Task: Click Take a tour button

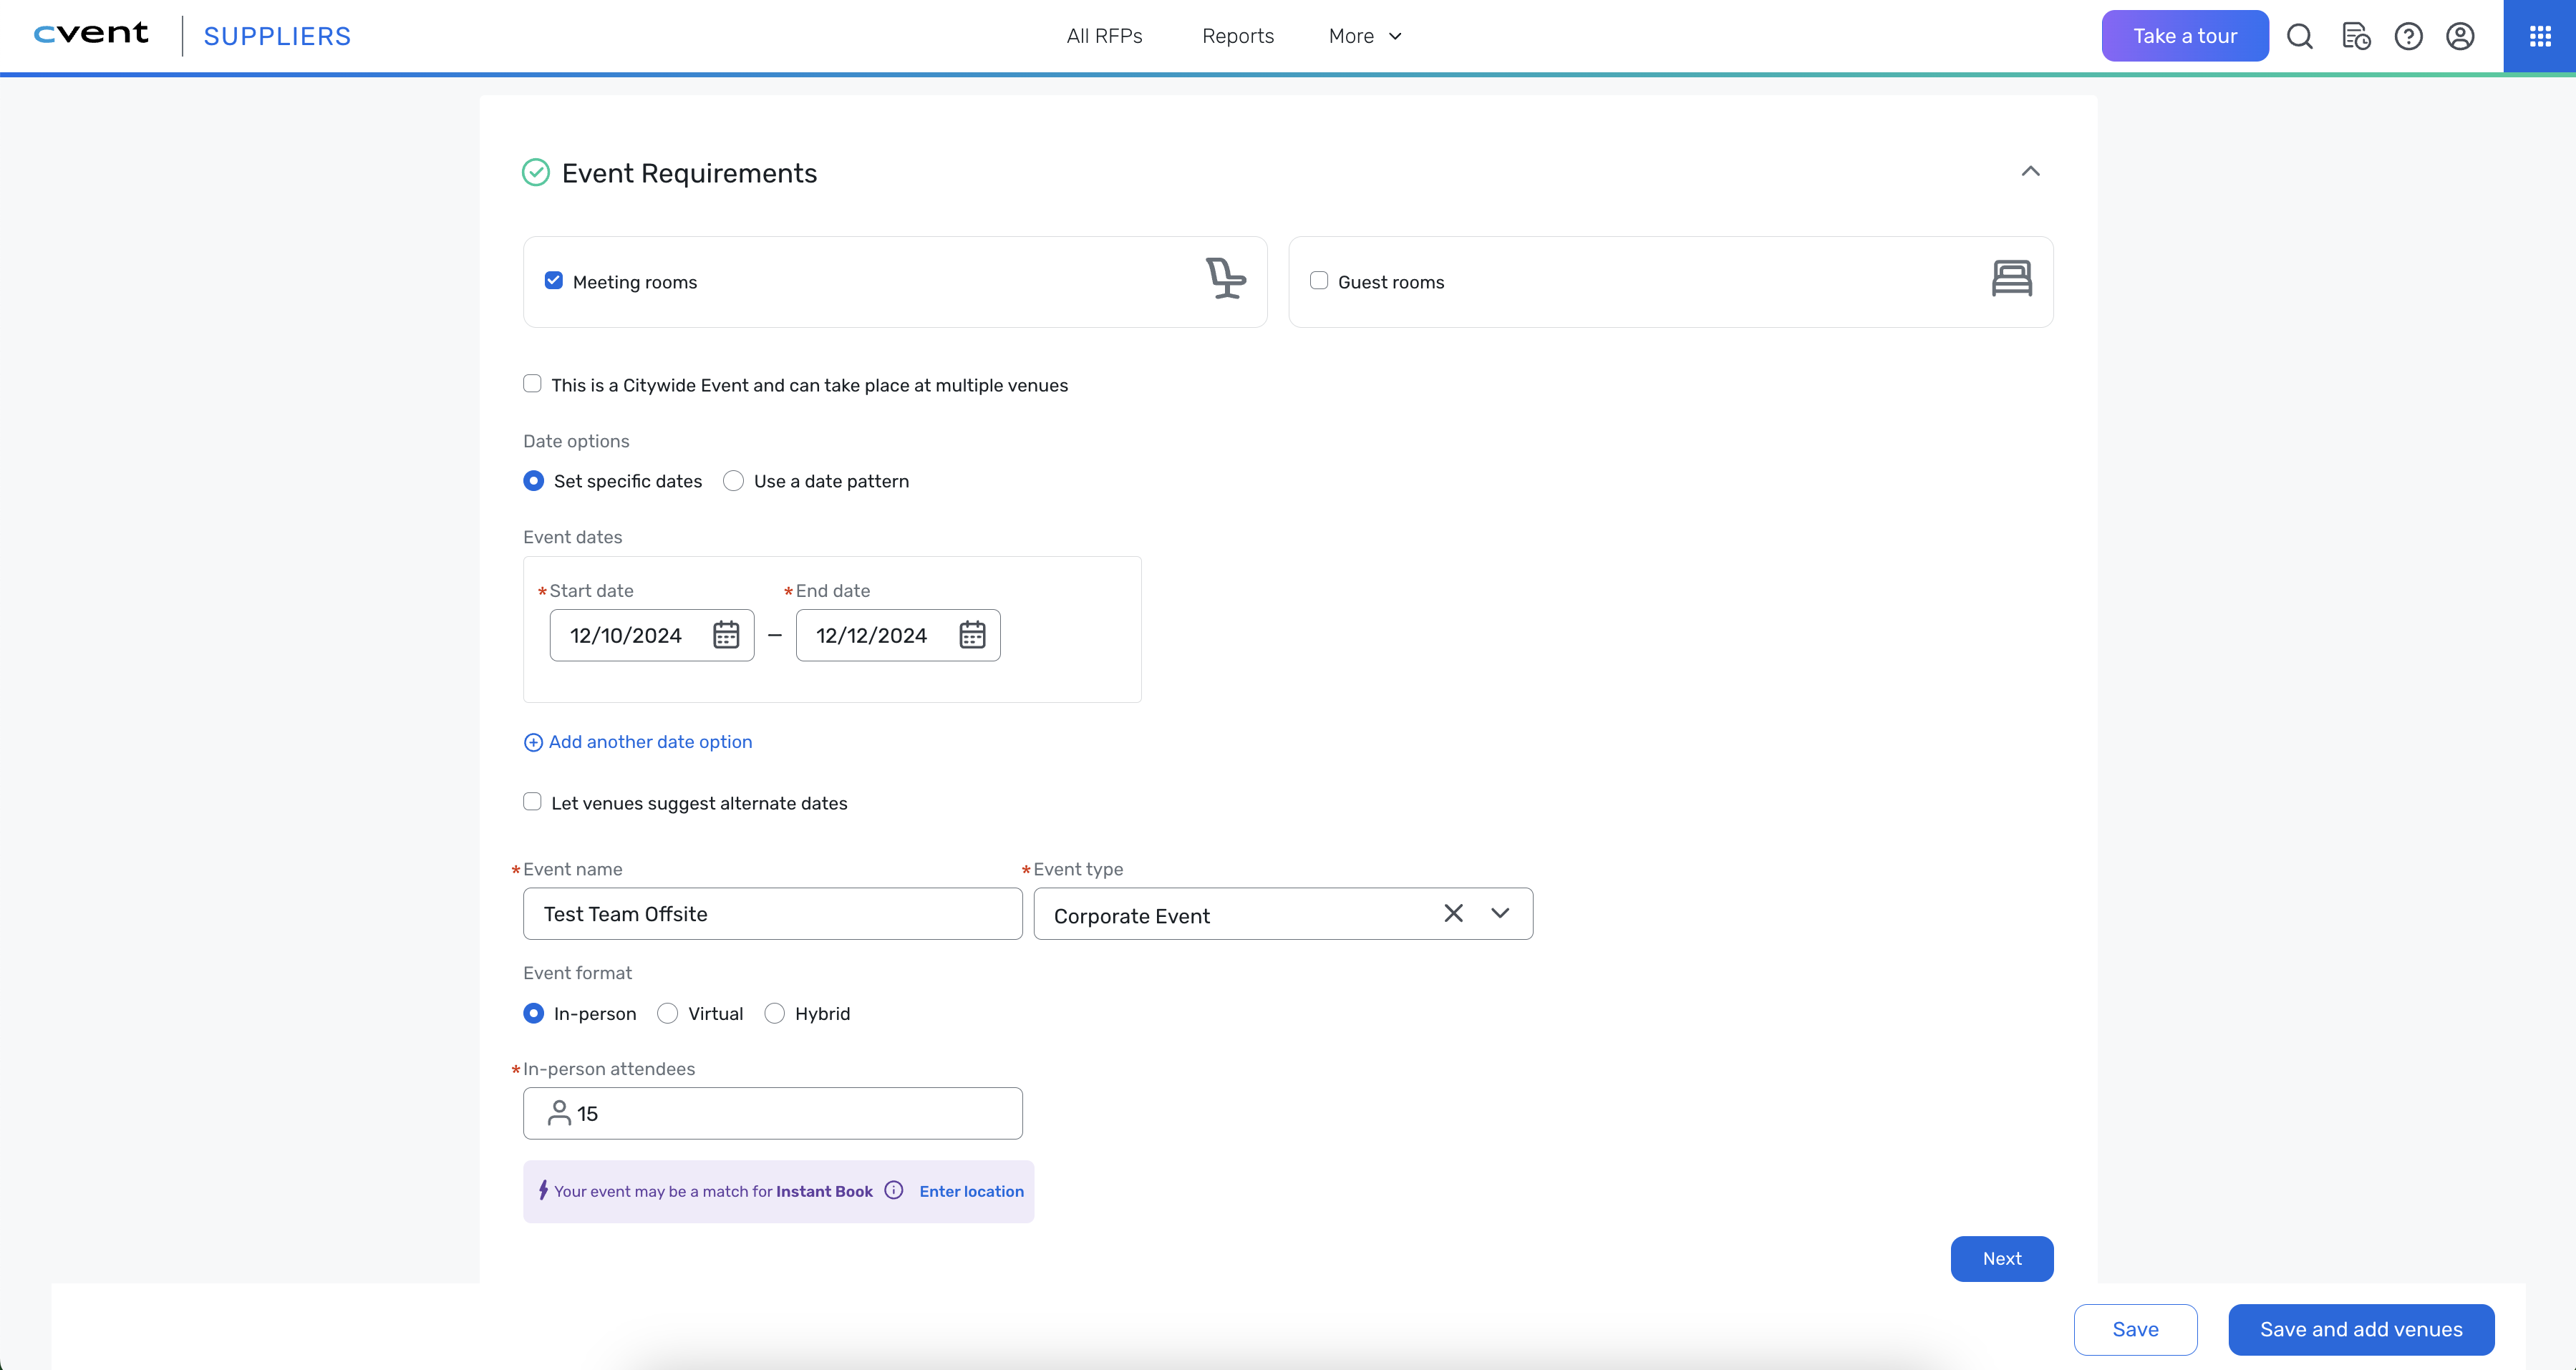Action: point(2185,36)
